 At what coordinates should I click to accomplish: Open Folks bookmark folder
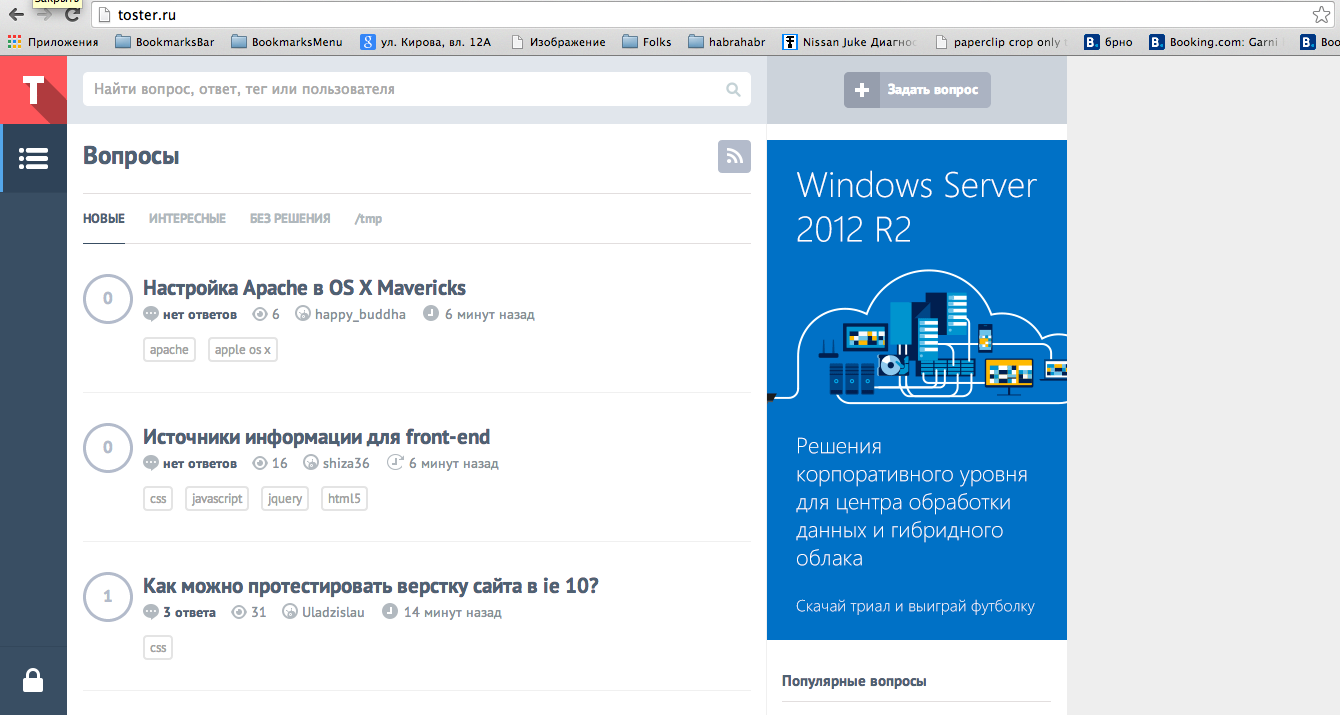[x=647, y=42]
